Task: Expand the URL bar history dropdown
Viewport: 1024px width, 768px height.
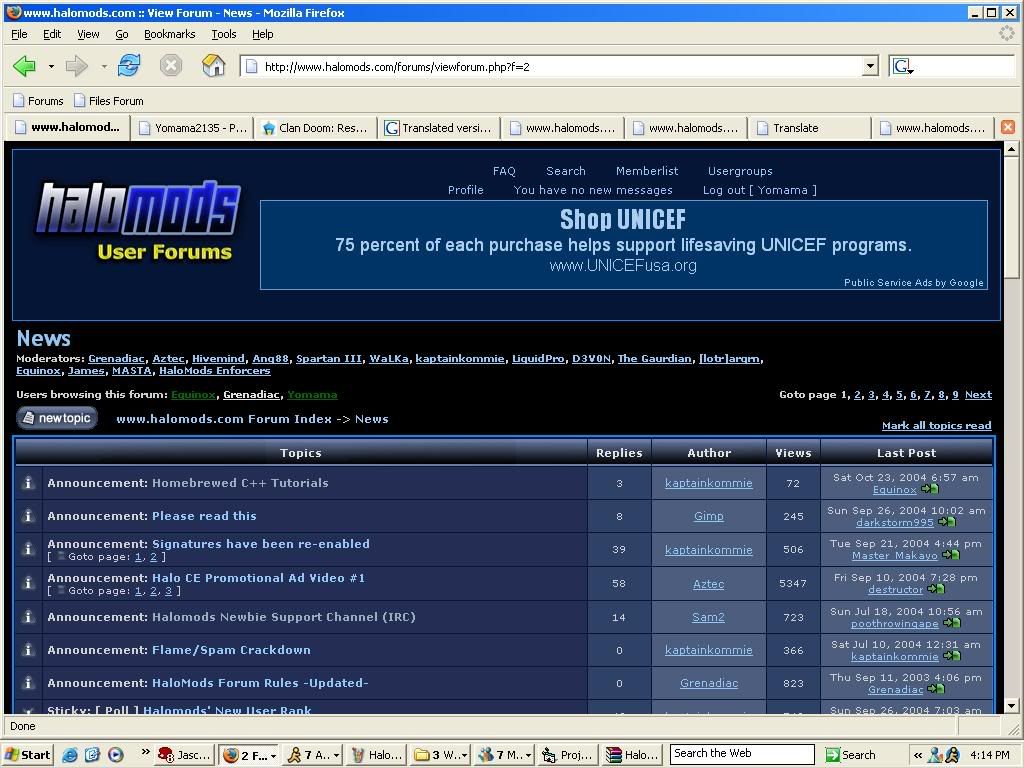Action: (870, 66)
